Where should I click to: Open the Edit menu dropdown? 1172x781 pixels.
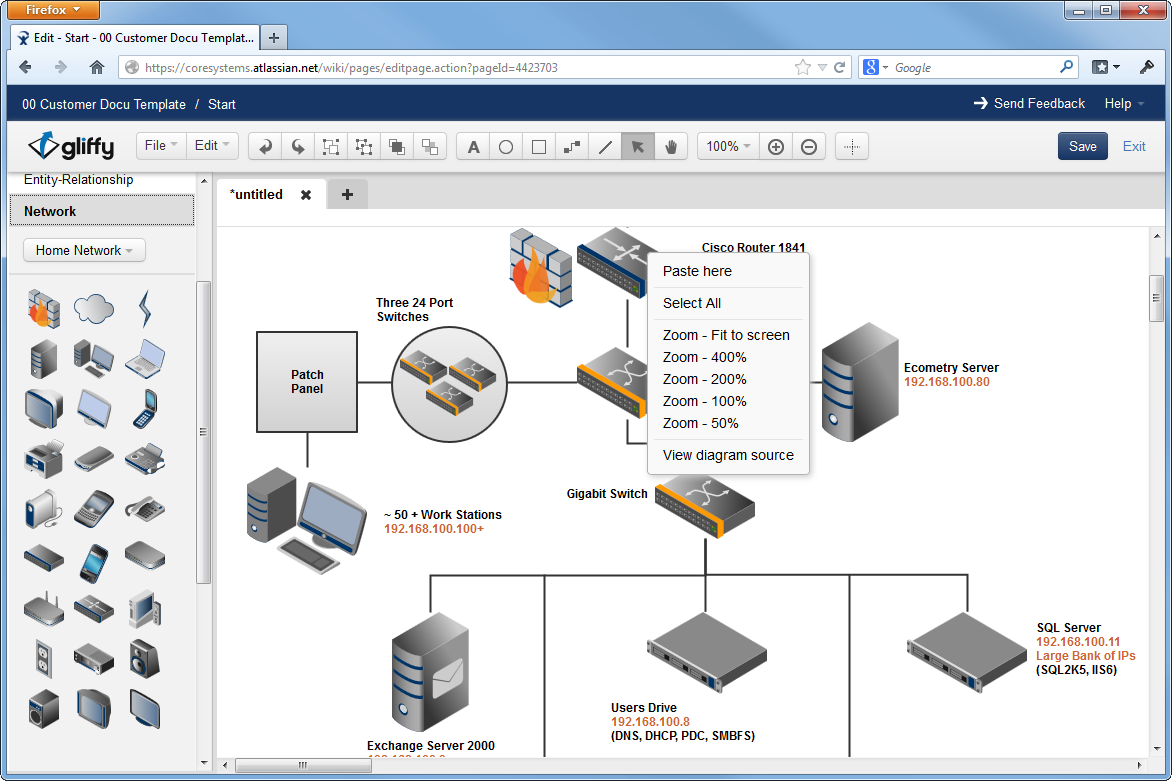point(212,146)
